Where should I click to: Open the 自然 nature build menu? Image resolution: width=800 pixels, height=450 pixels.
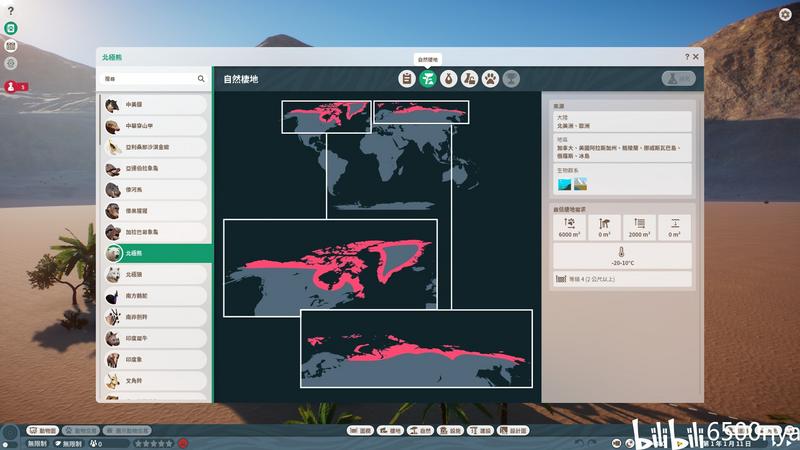click(420, 431)
